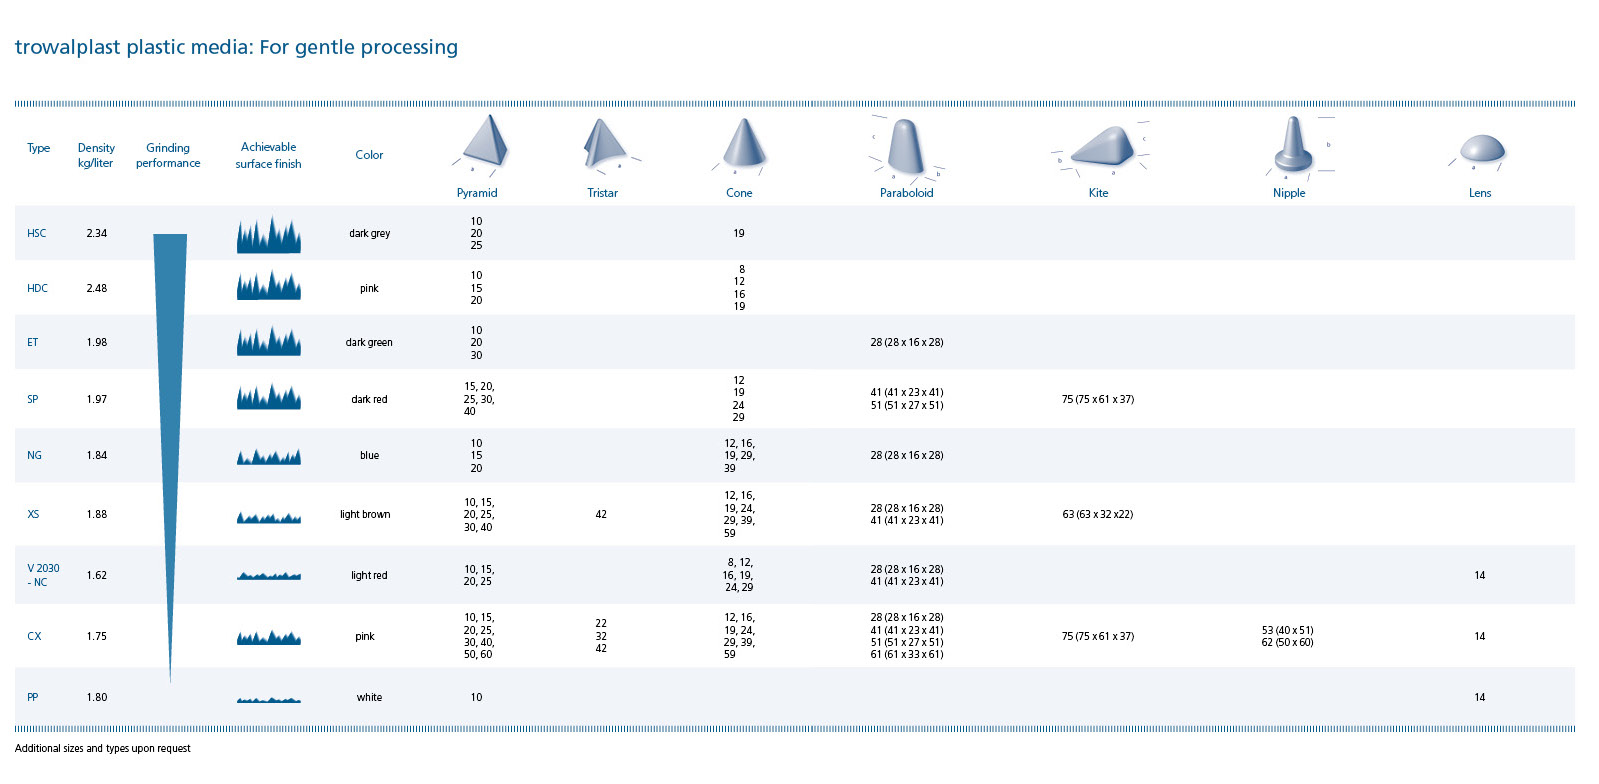Click the Additional sizes upon request note
The width and height of the screenshot is (1599, 784).
coord(103,749)
